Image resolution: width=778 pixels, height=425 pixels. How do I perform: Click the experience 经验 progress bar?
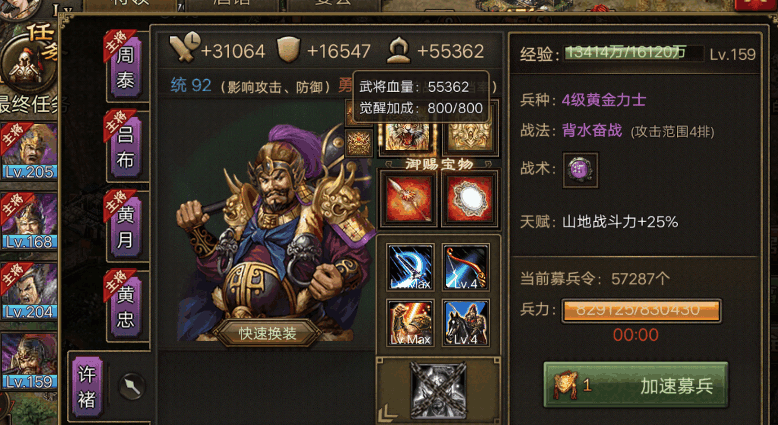(634, 53)
